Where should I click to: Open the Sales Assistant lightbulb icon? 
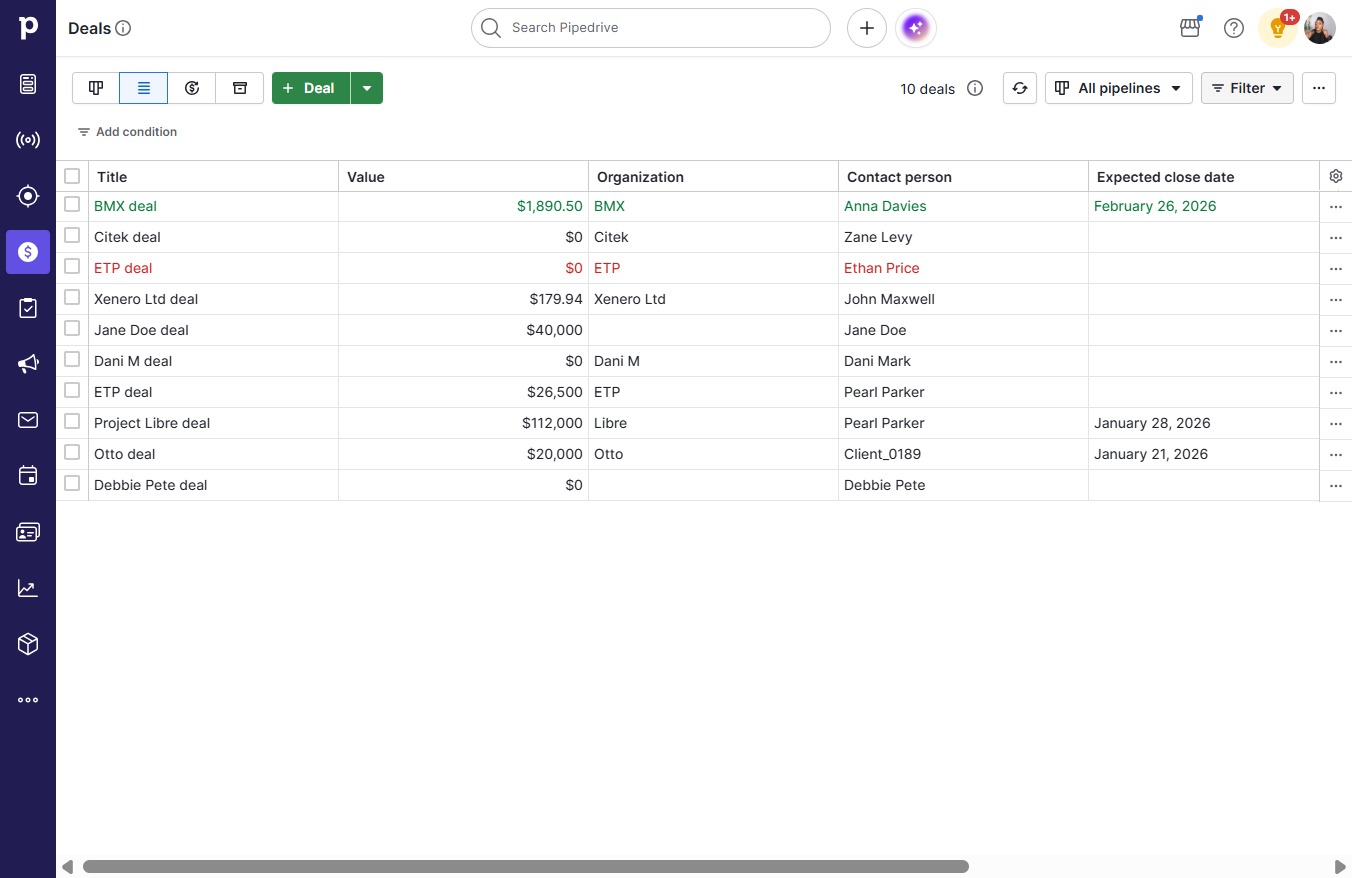[1277, 28]
